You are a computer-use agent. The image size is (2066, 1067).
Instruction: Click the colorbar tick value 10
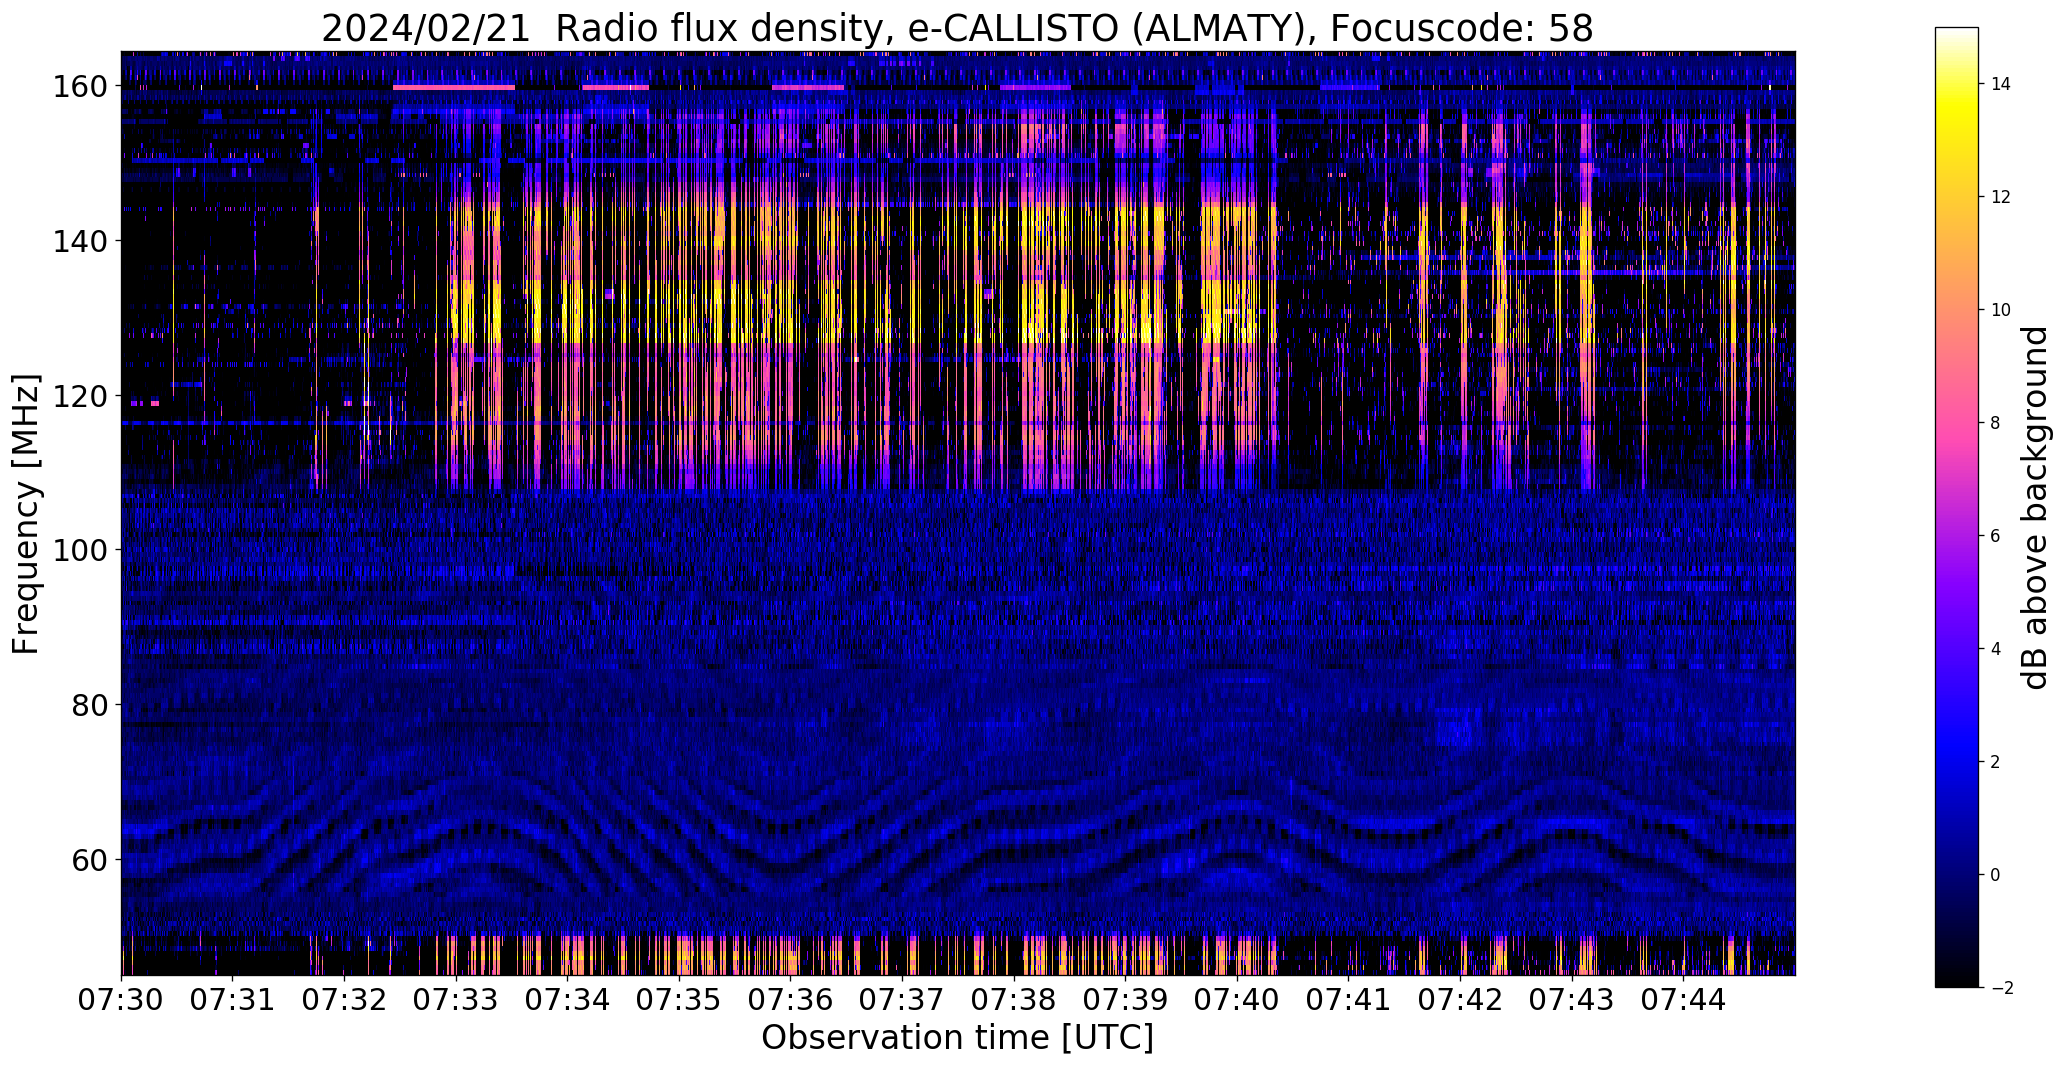coord(2001,310)
